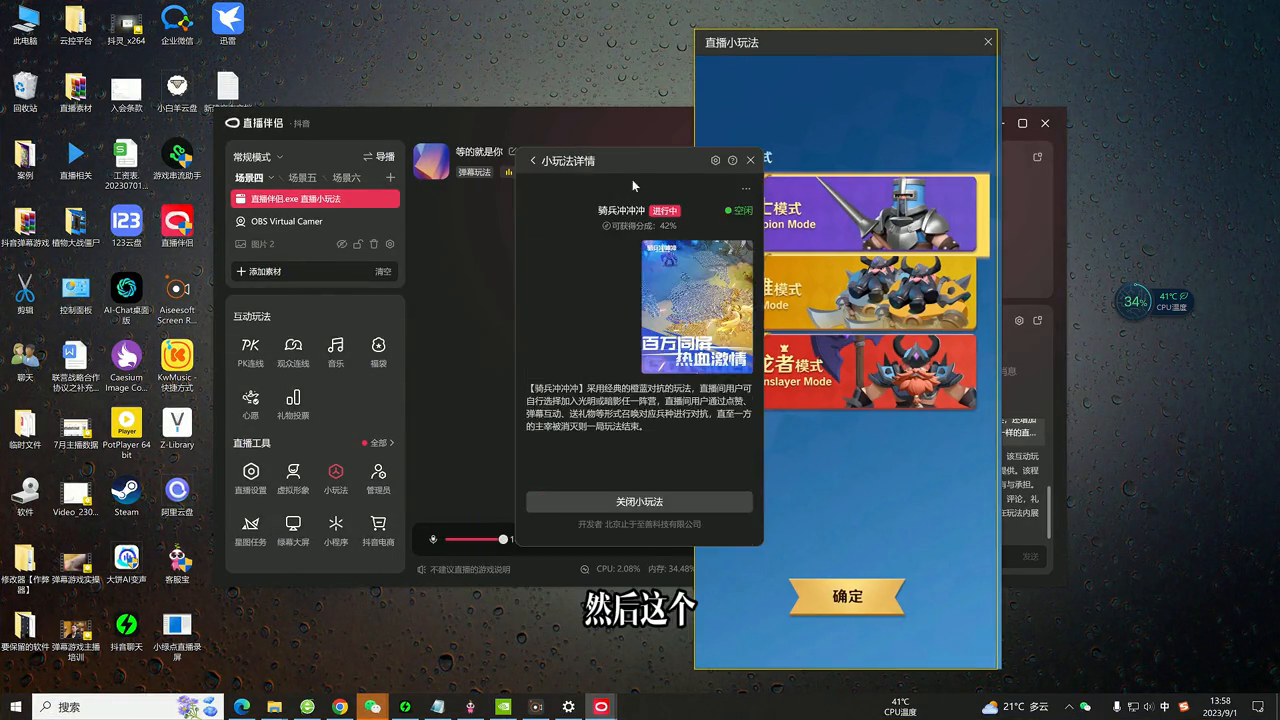The width and height of the screenshot is (1280, 720).
Task: Open 礼物投票 gift voting
Action: click(x=293, y=404)
